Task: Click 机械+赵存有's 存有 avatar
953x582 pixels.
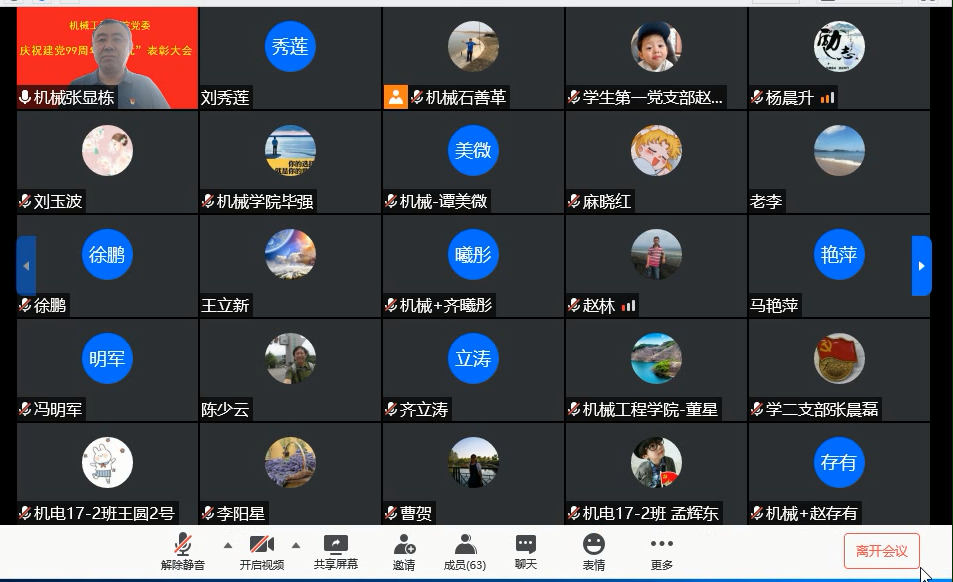Action: [839, 463]
